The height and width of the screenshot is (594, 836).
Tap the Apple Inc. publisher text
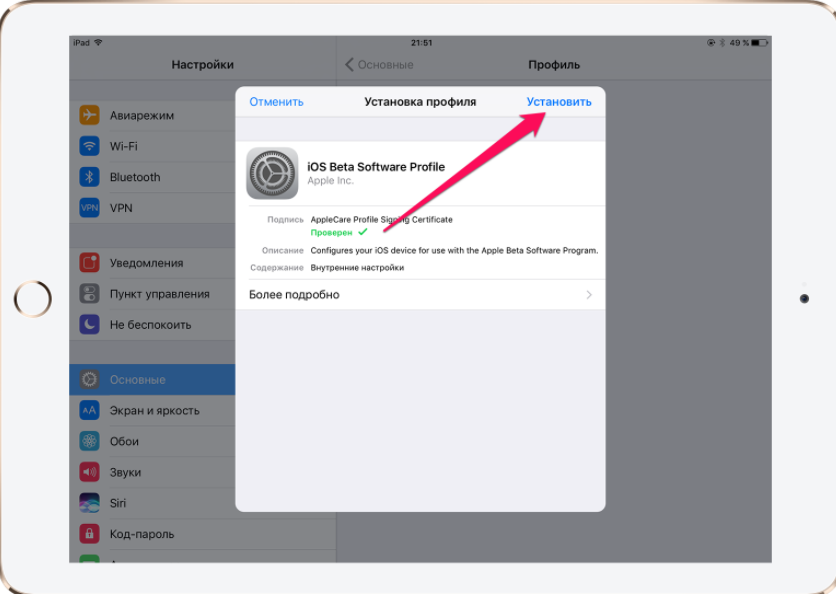(x=331, y=181)
